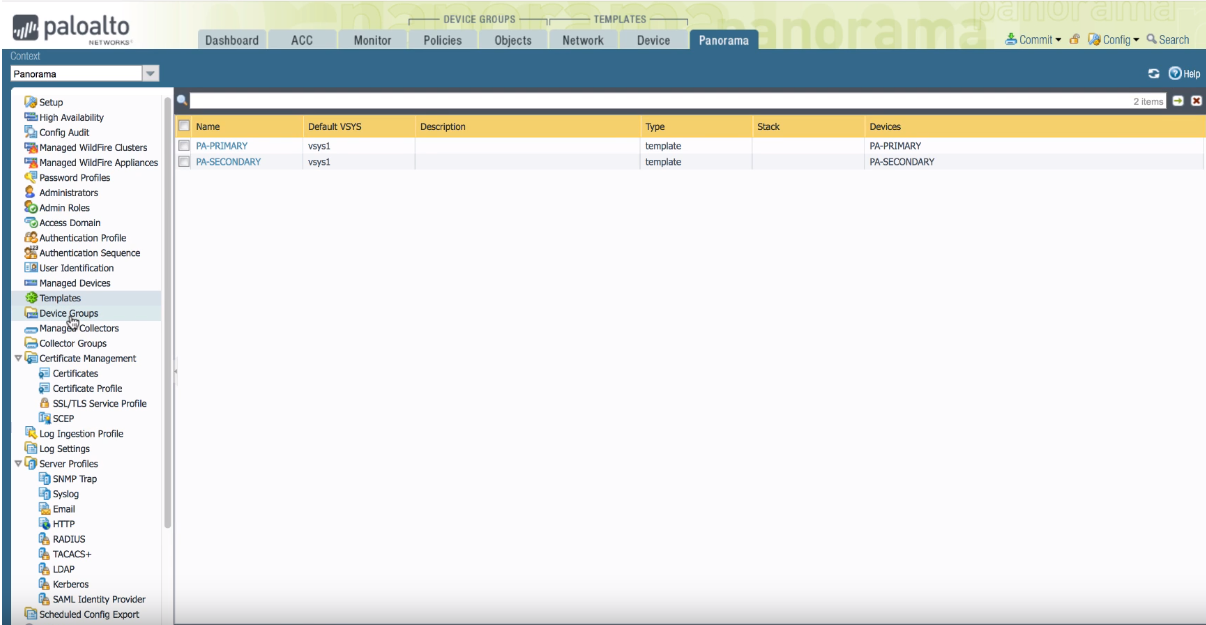Open the Context dropdown showing Panorama
This screenshot has width=1206, height=625.
pos(83,73)
